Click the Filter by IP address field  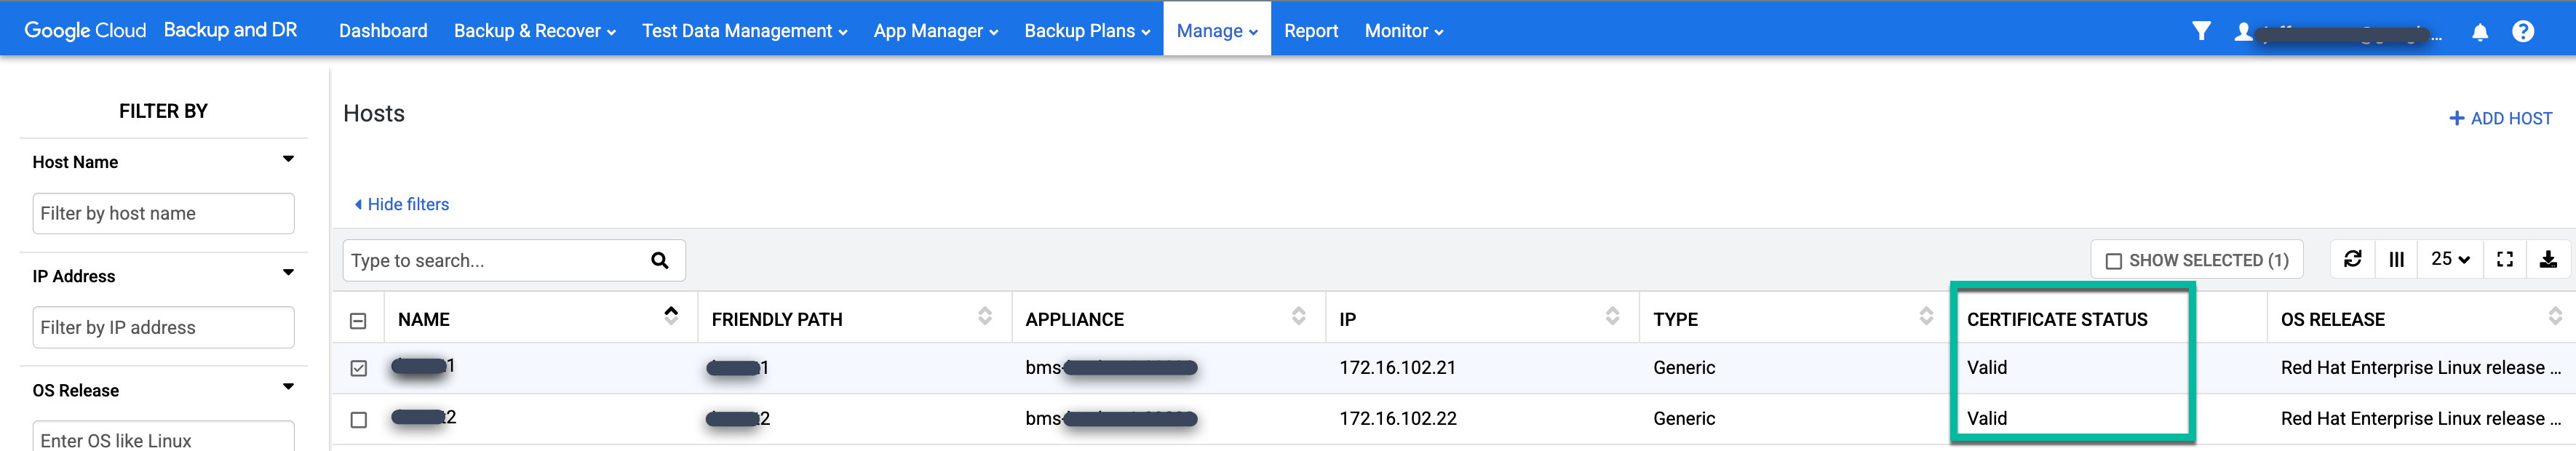point(162,326)
